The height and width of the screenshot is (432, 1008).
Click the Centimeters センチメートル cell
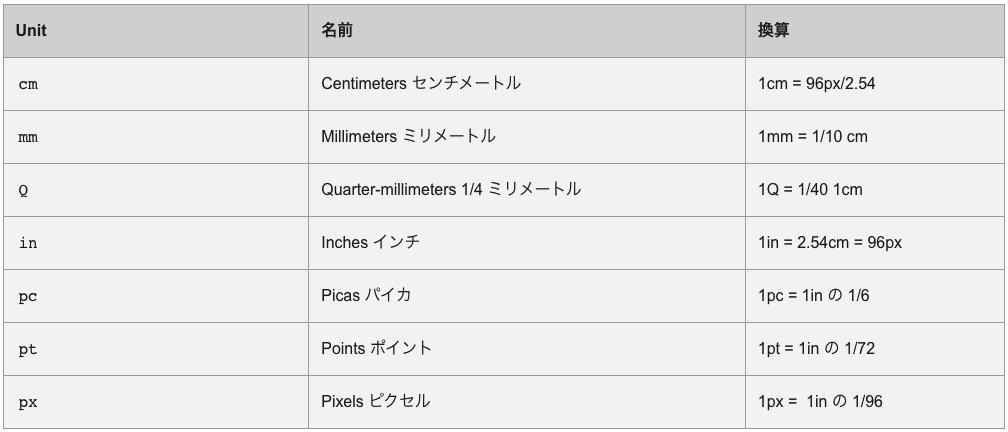pos(526,84)
